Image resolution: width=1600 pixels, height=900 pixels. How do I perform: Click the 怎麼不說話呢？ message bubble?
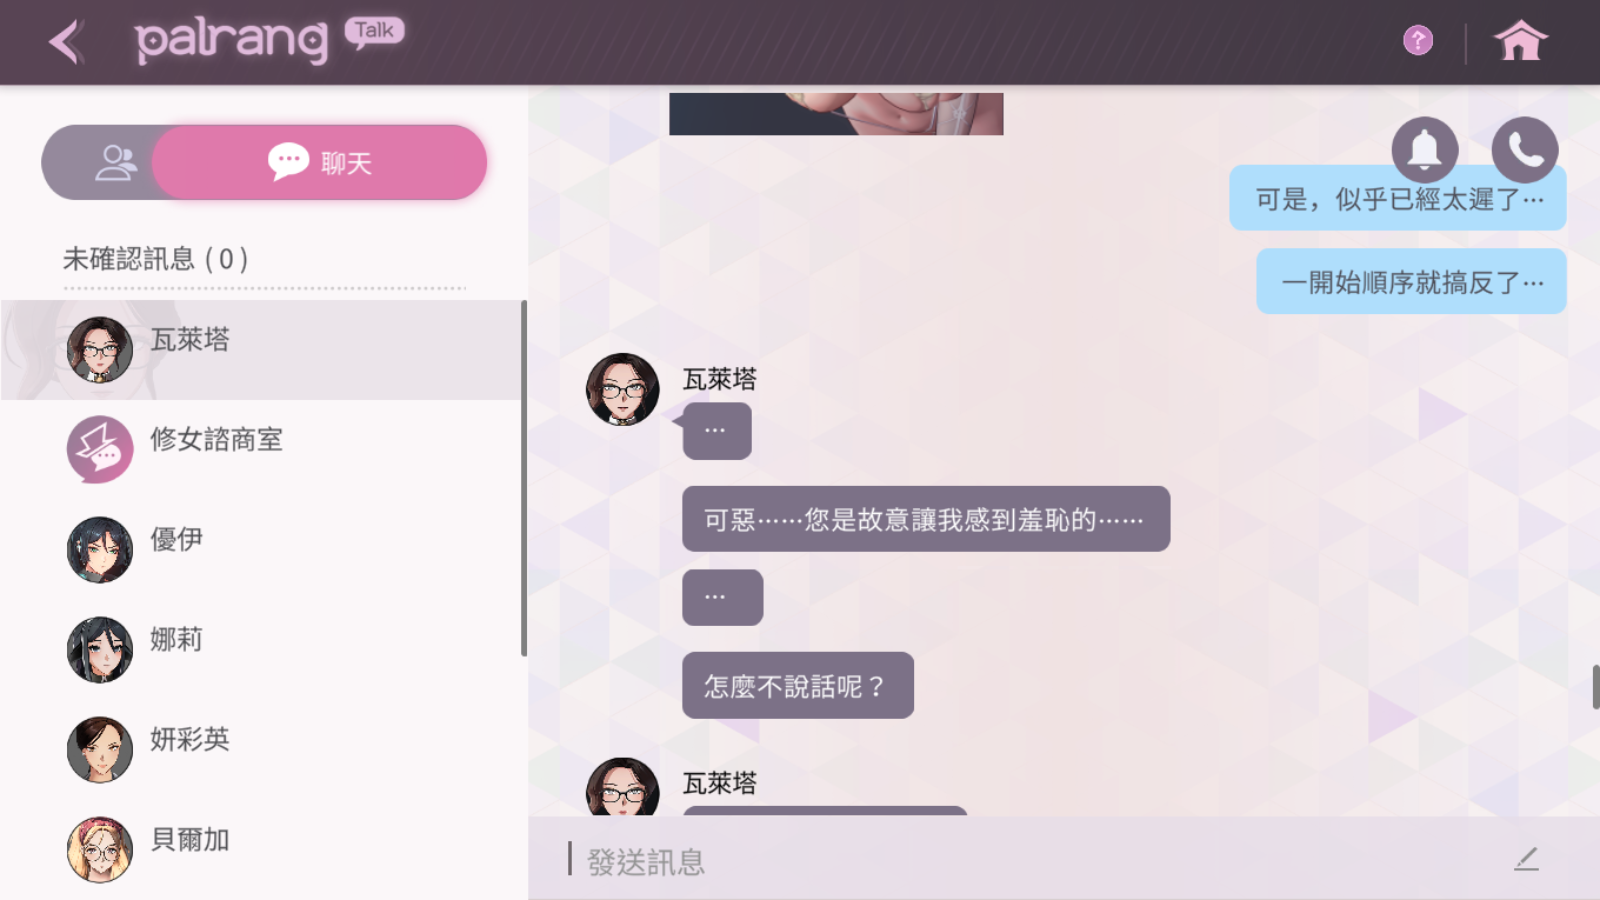pyautogui.click(x=798, y=686)
